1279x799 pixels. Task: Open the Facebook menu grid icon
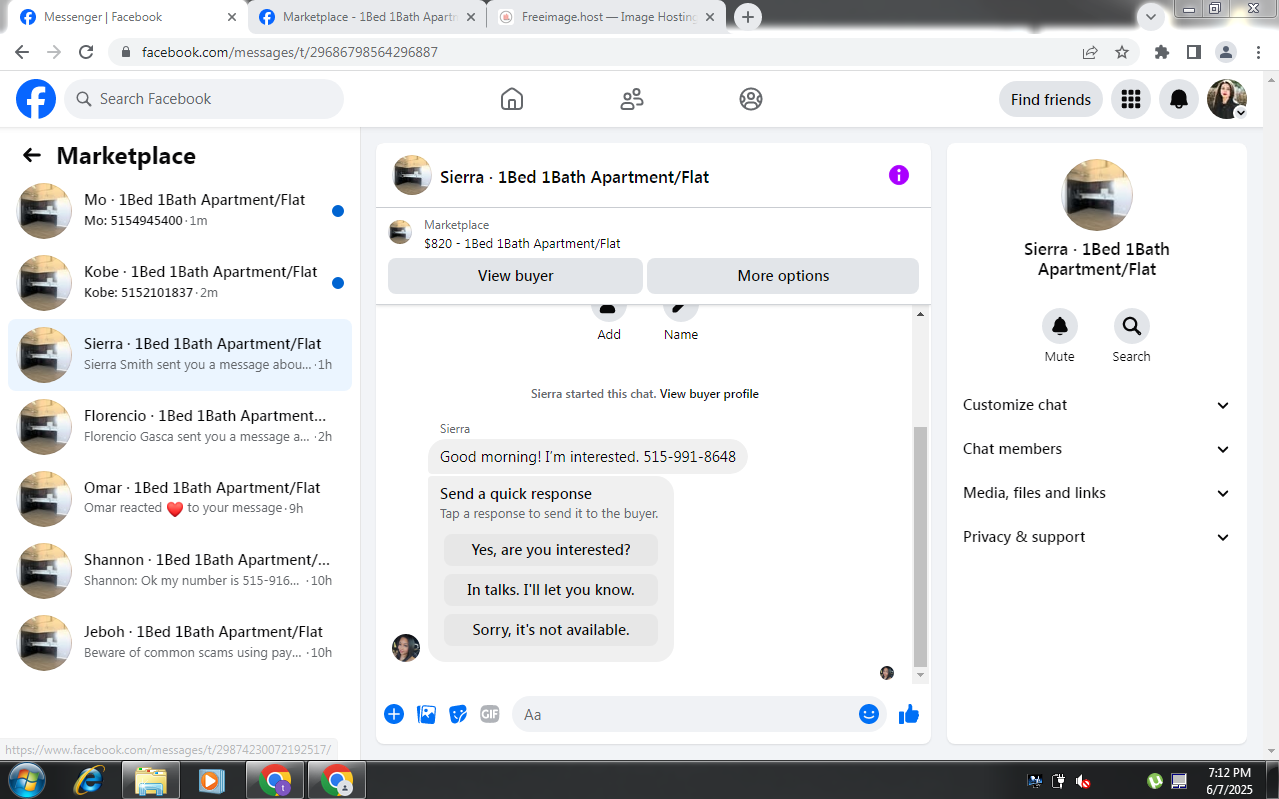click(1131, 99)
